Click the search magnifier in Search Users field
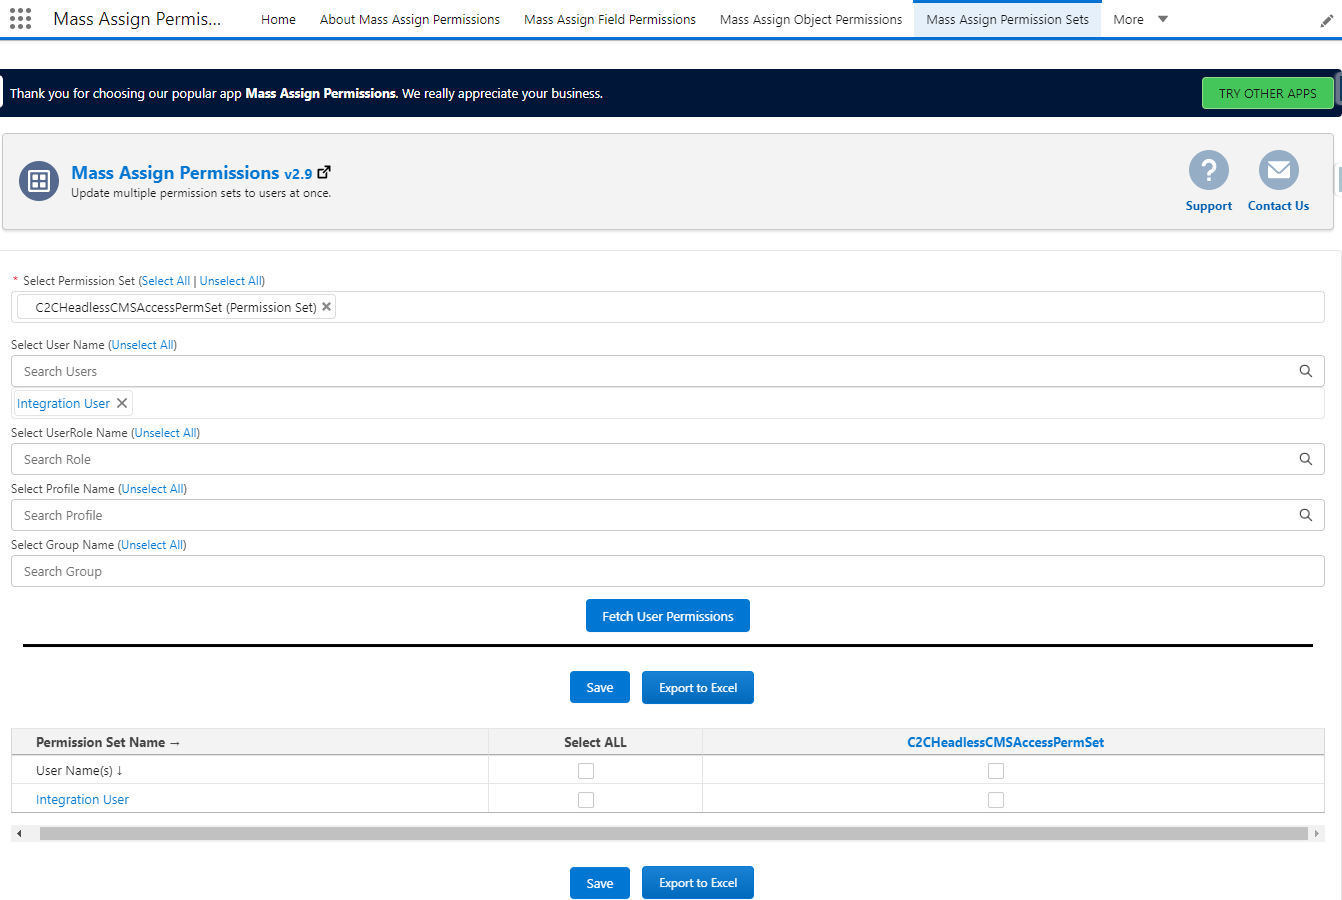 point(1305,371)
